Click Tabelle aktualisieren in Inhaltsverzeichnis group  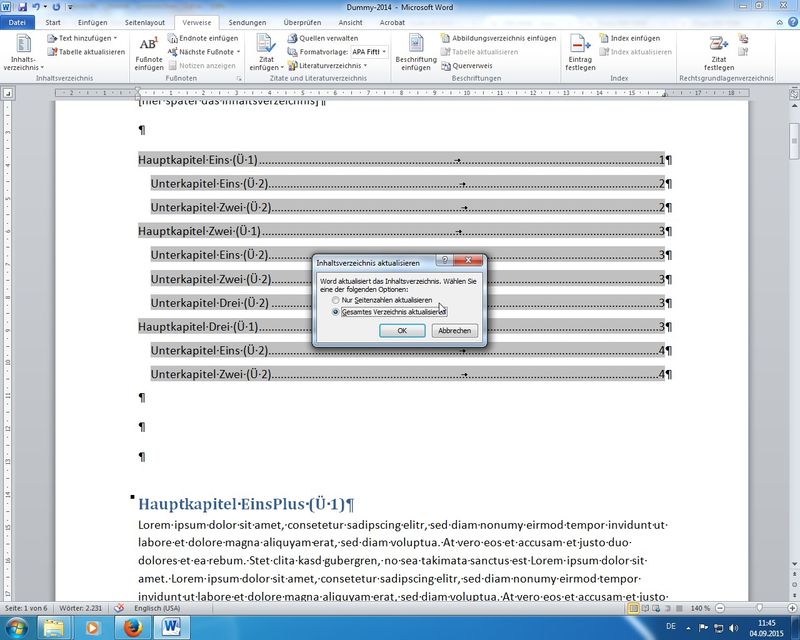click(x=86, y=52)
